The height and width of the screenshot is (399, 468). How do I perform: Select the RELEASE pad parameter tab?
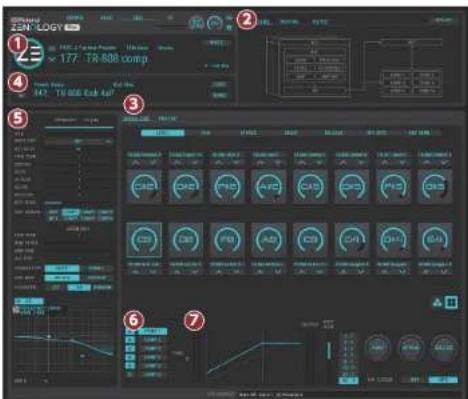(x=333, y=133)
